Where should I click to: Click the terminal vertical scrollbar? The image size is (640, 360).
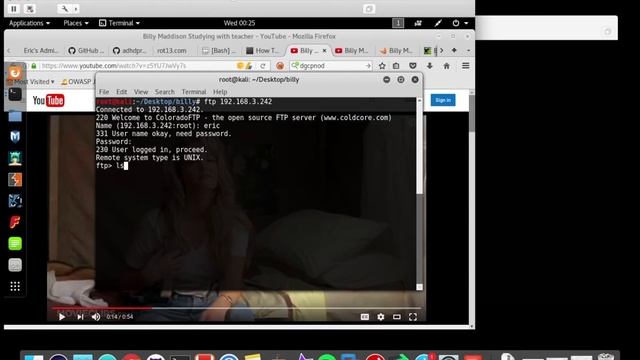click(x=419, y=194)
